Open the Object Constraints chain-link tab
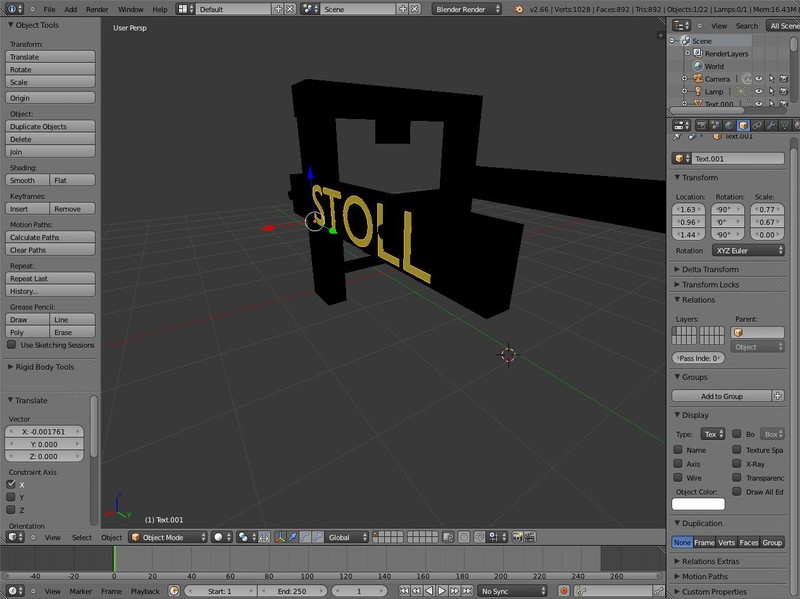 [757, 125]
